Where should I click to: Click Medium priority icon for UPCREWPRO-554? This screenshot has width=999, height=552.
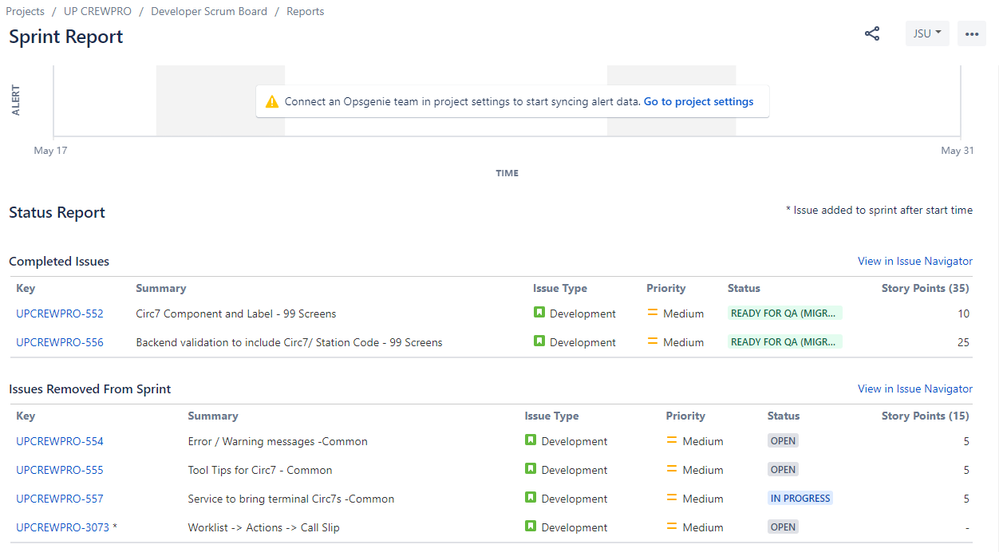(x=673, y=441)
